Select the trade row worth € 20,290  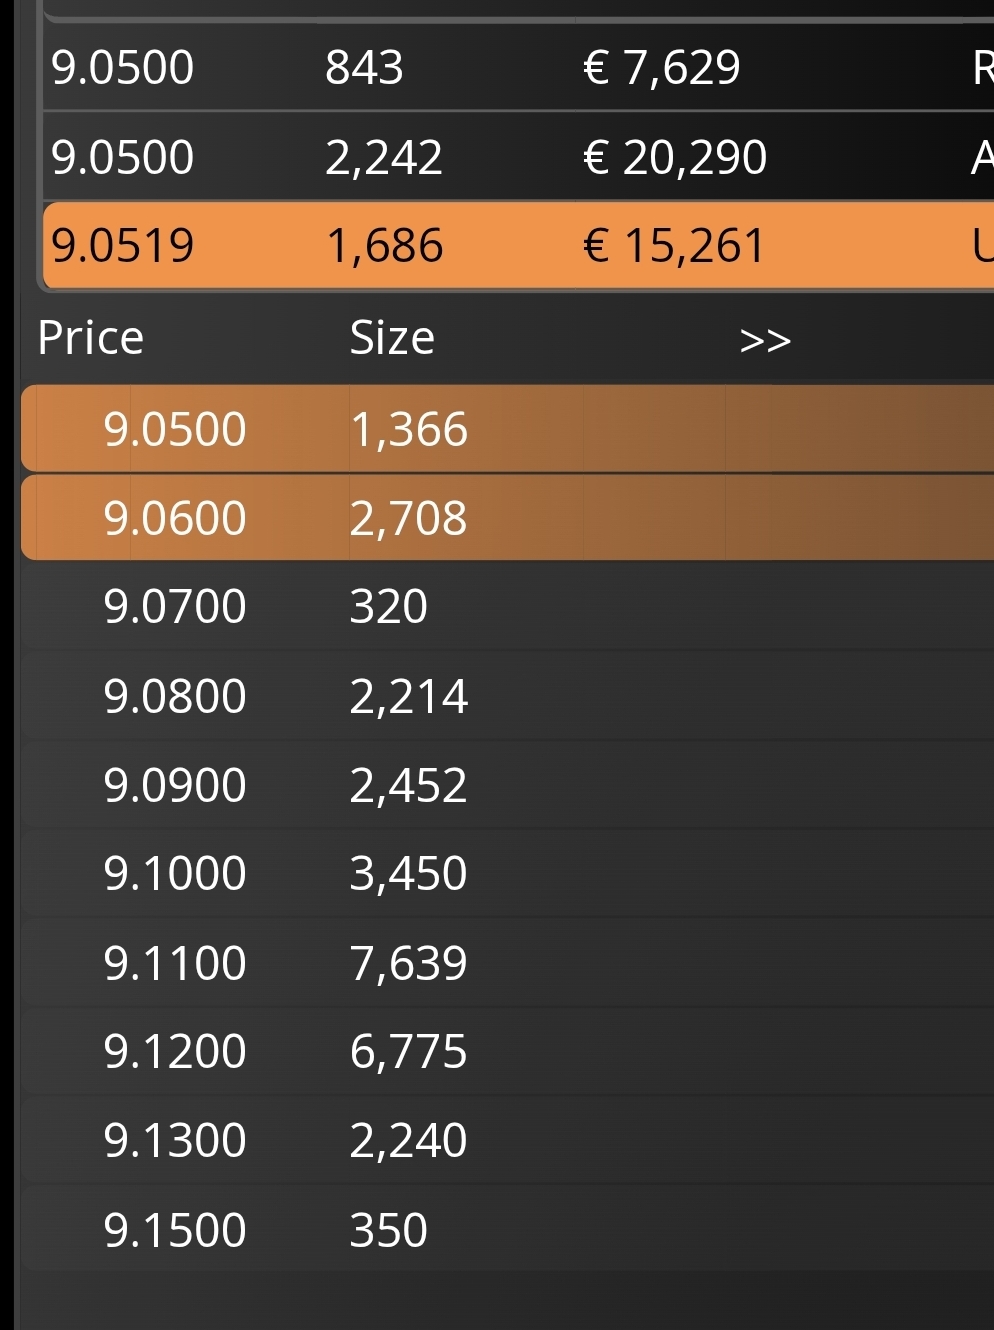click(675, 157)
